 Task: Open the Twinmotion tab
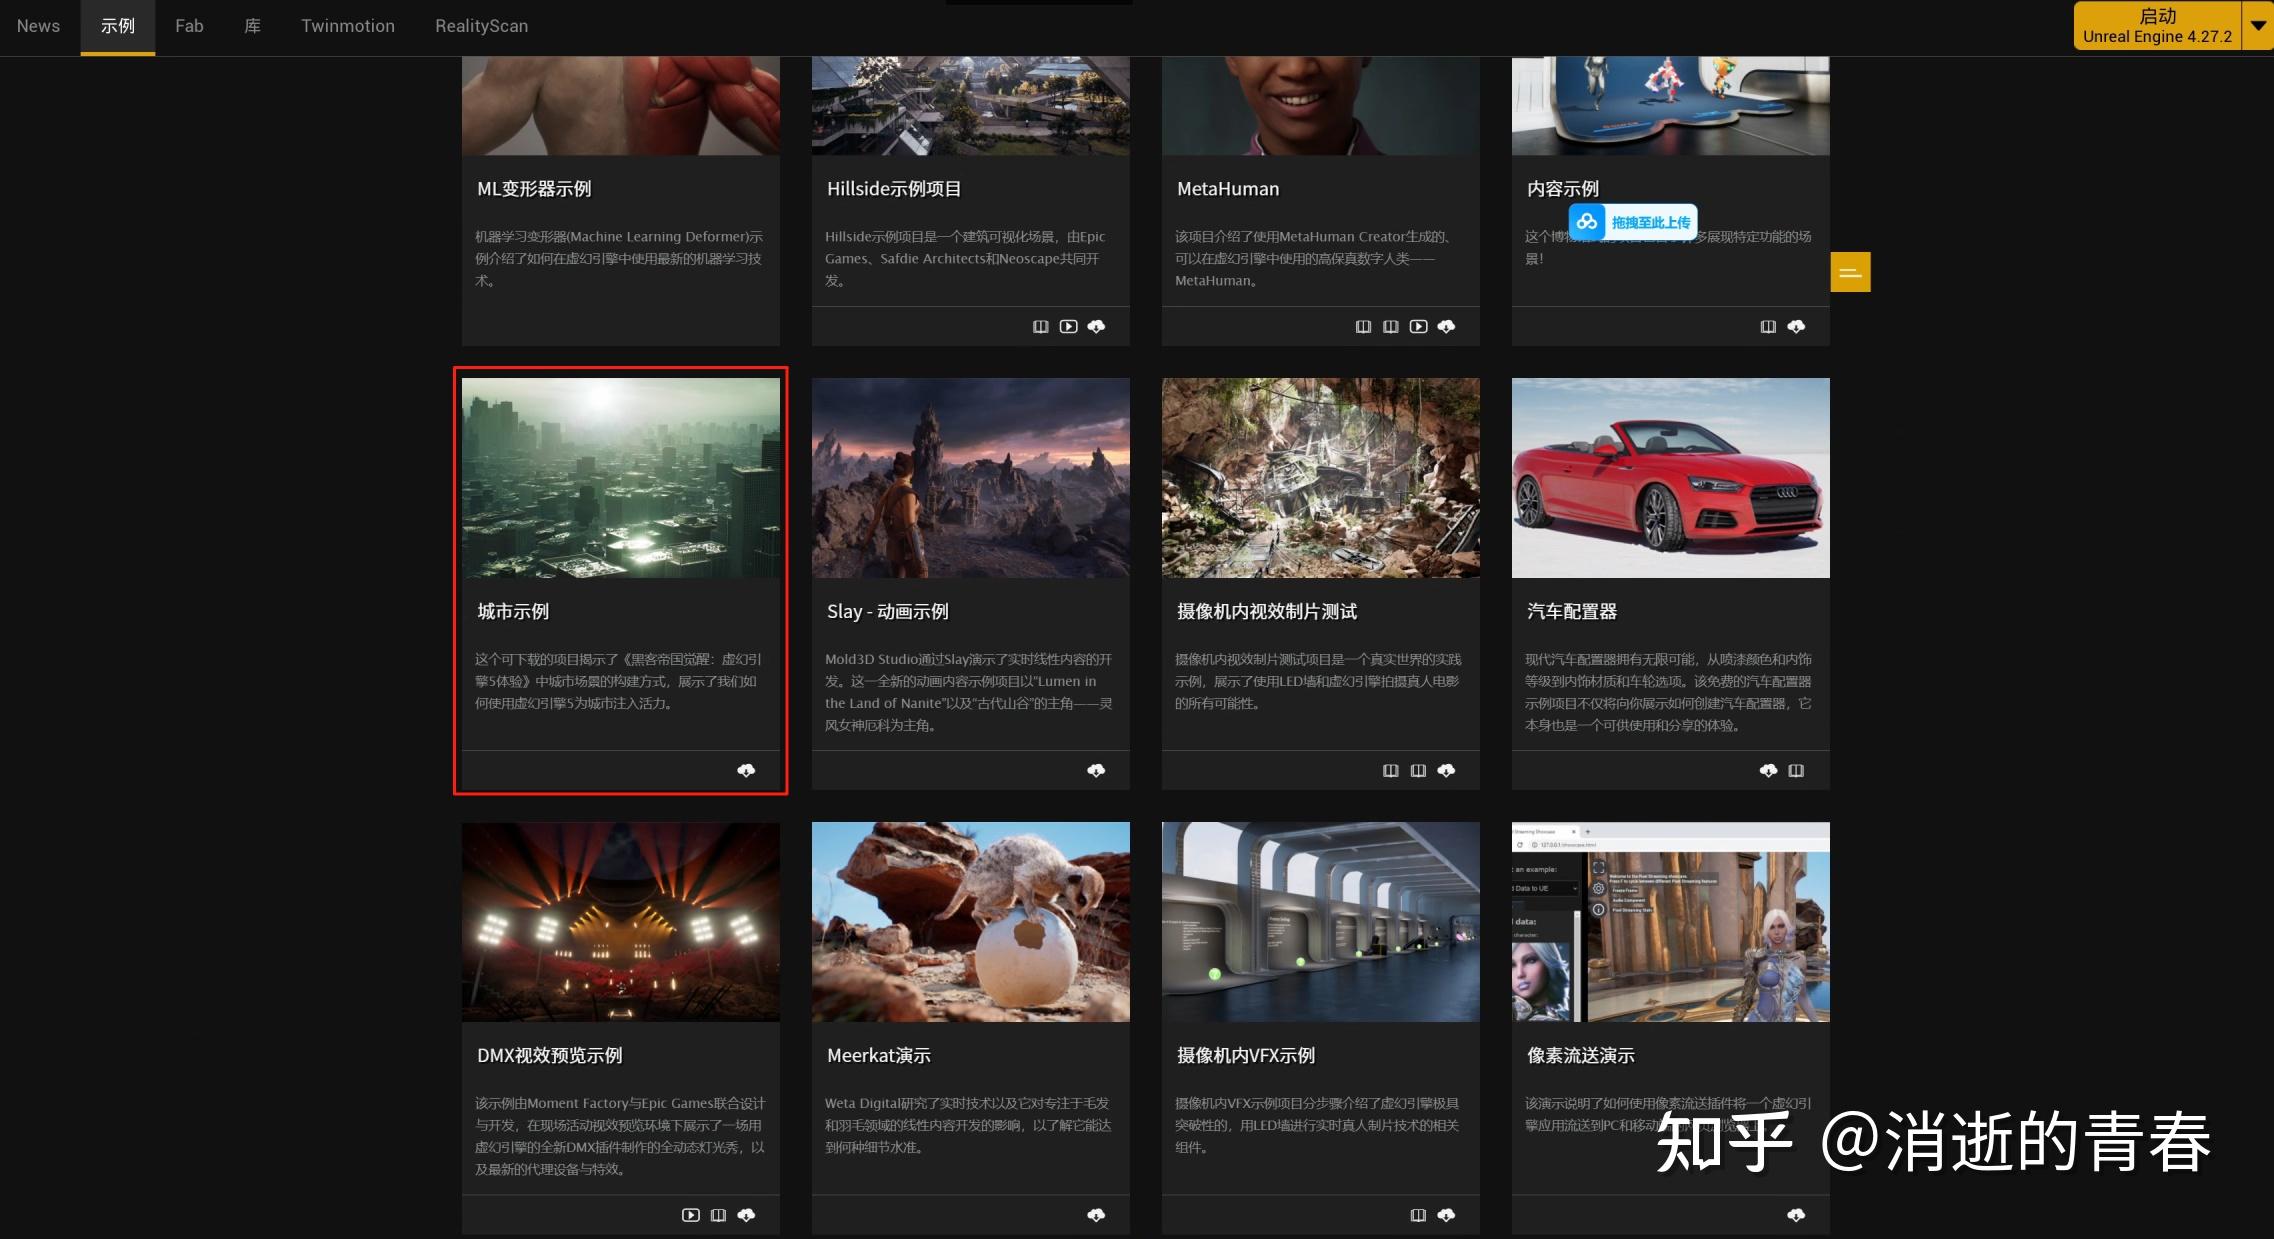point(348,26)
